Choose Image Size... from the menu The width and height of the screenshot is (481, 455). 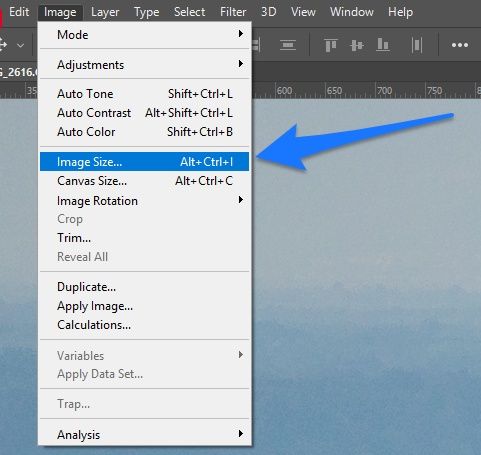(x=144, y=162)
